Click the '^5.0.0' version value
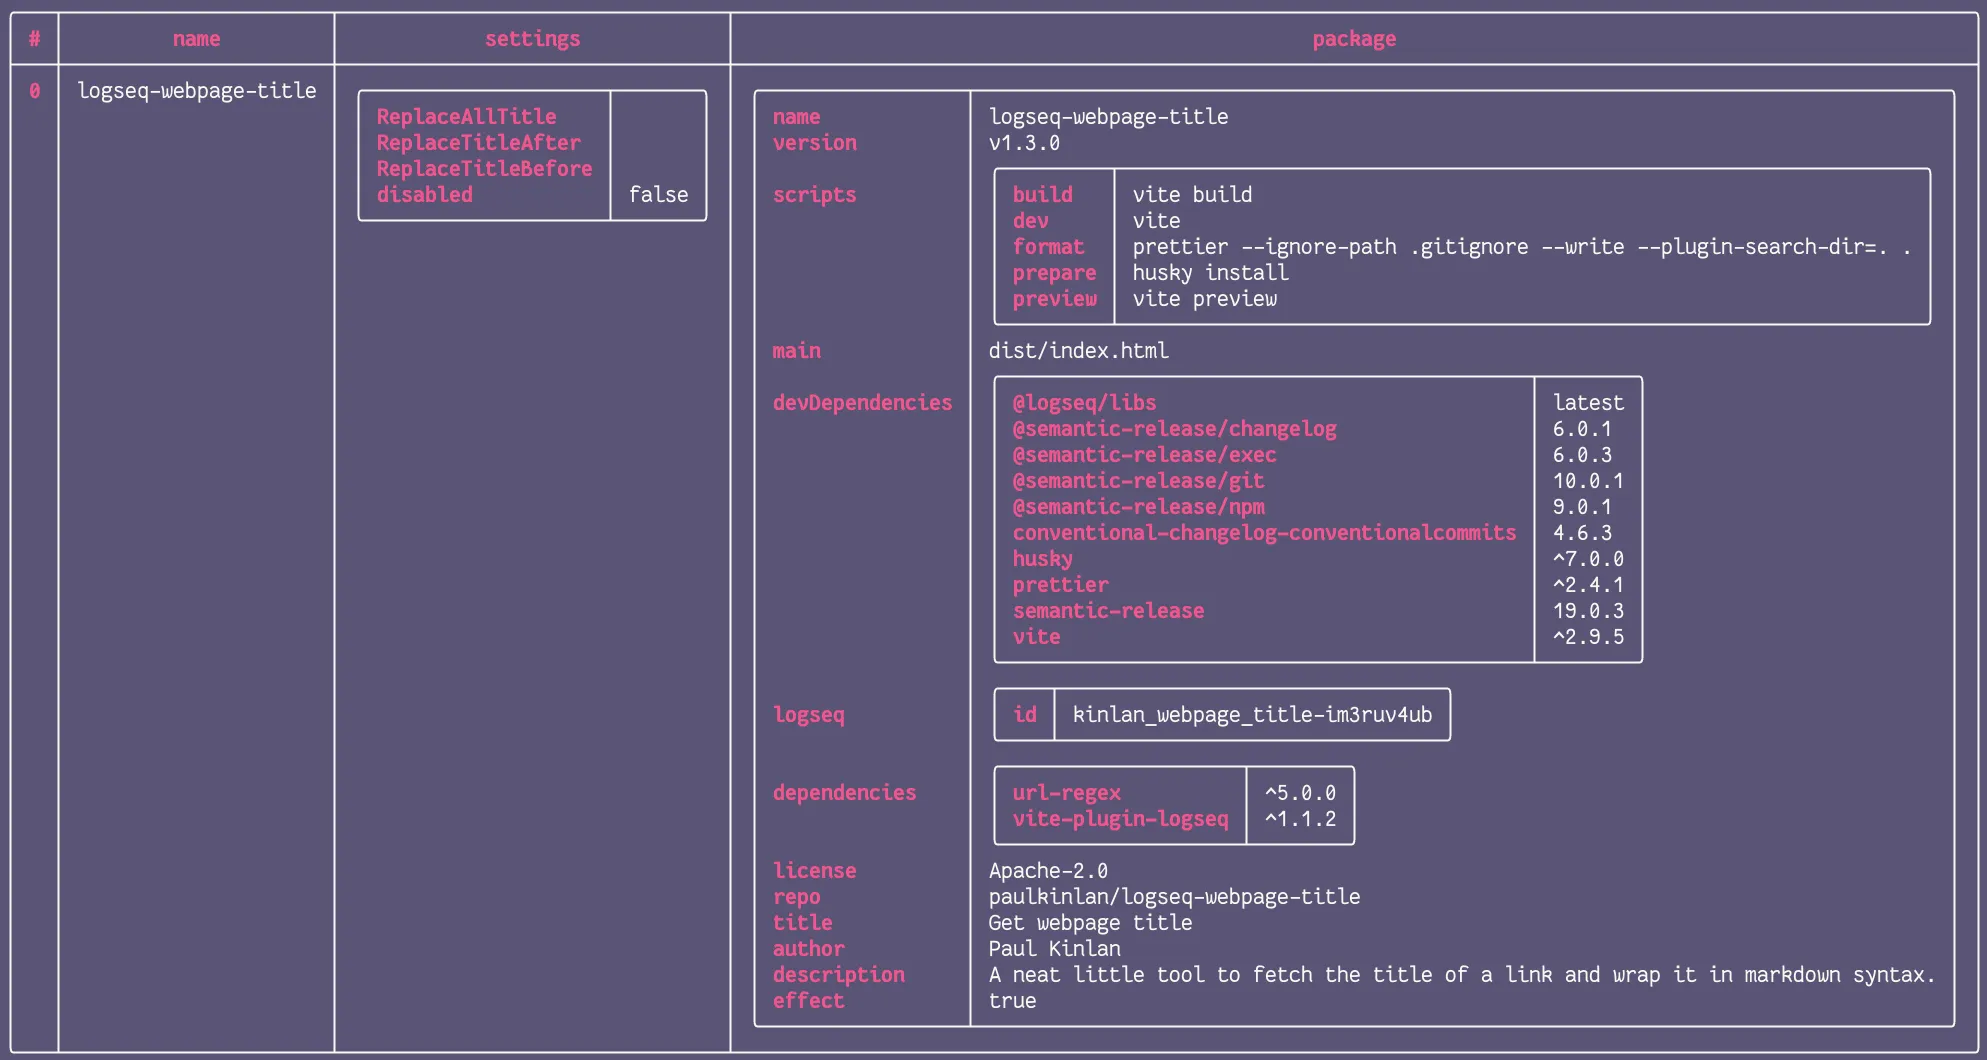The image size is (1987, 1060). [1300, 793]
